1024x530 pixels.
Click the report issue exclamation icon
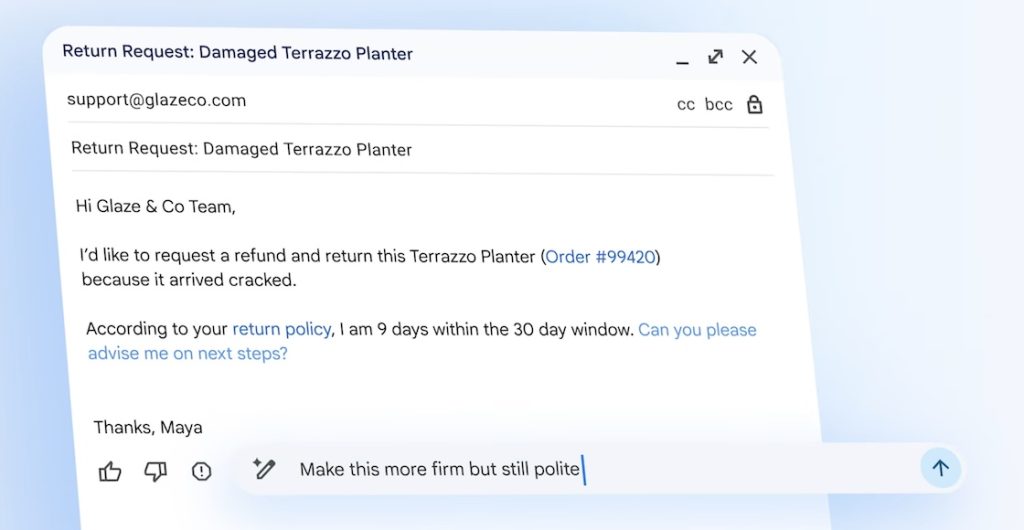click(x=202, y=472)
